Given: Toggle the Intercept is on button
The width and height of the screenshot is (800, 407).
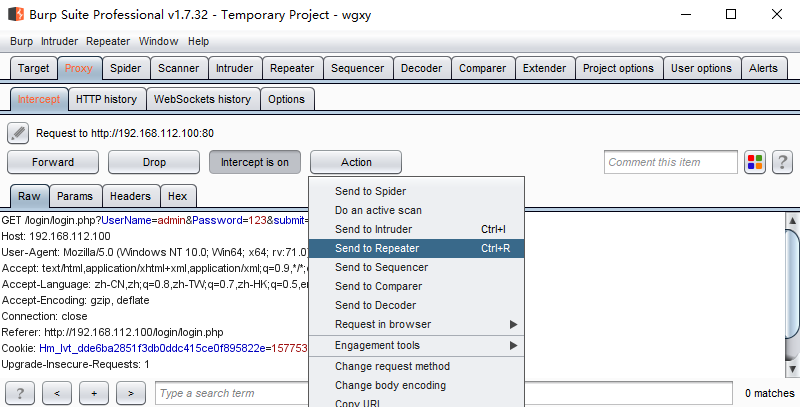Looking at the screenshot, I should click(254, 162).
